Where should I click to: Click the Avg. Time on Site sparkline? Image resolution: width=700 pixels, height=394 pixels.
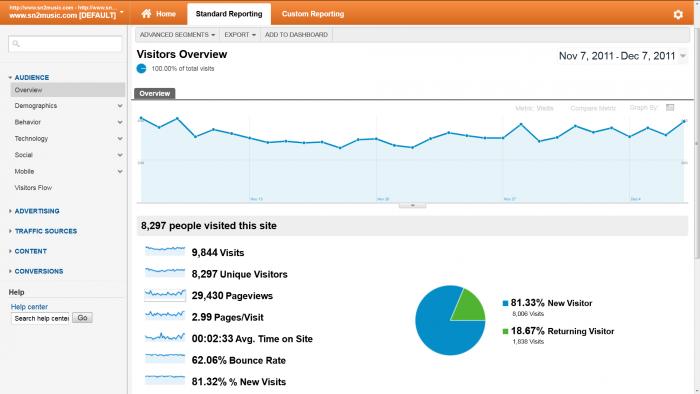165,337
